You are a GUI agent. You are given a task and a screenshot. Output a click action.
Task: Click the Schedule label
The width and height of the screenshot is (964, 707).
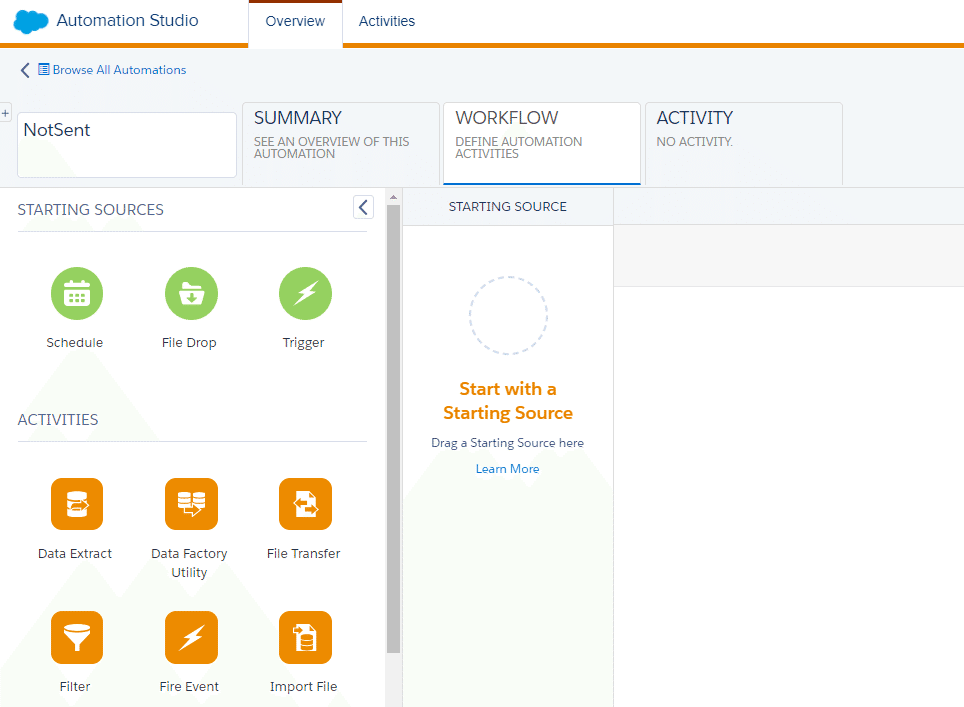(74, 342)
